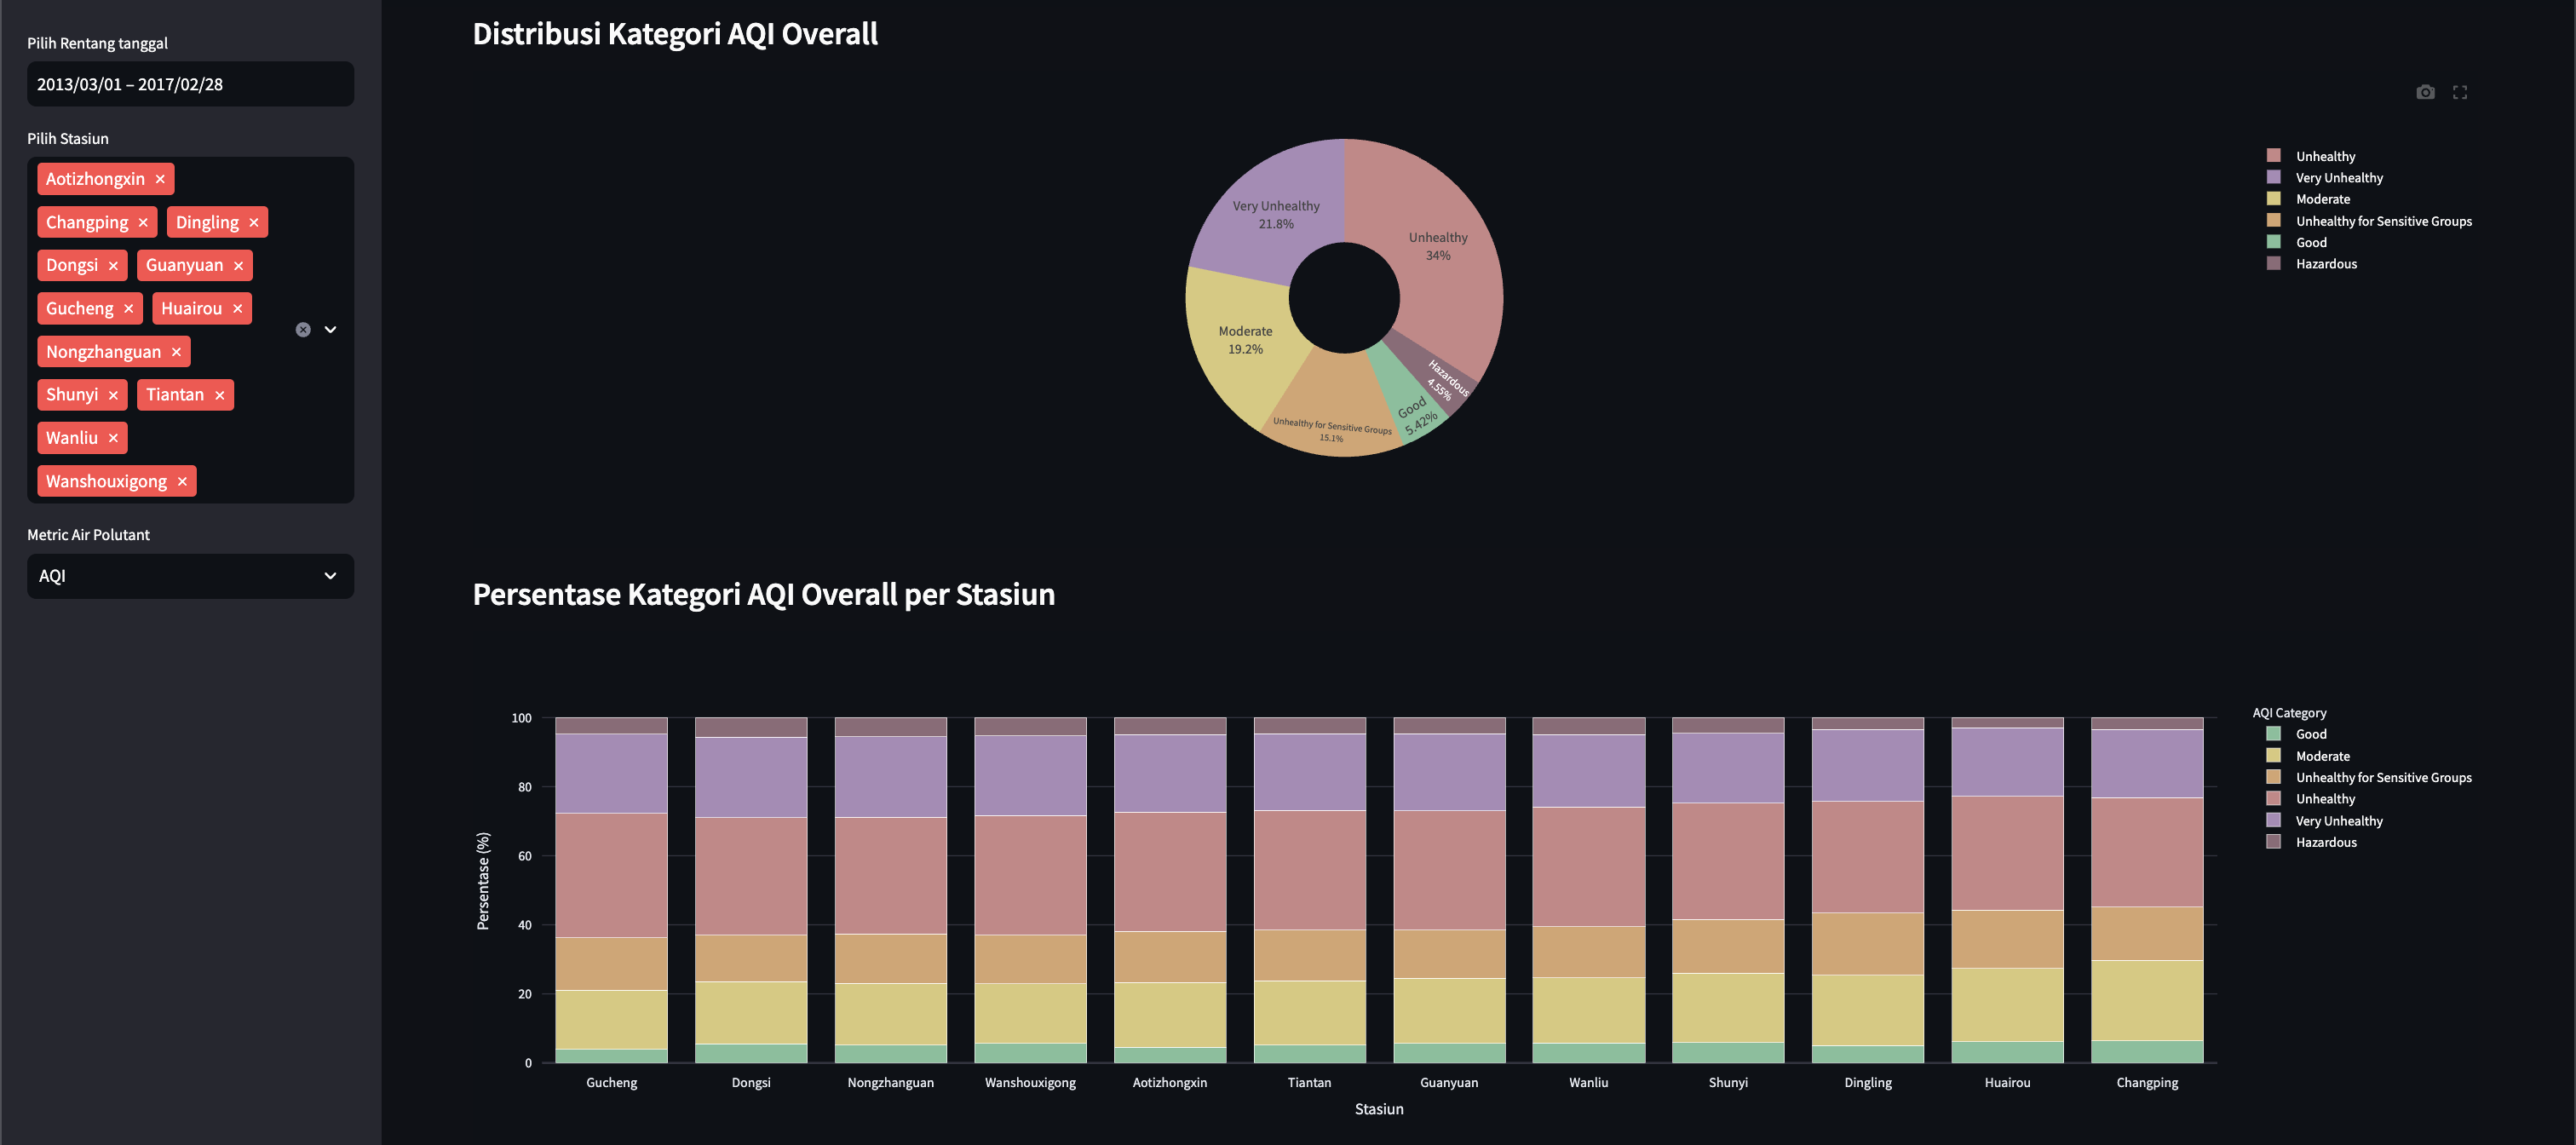
Task: Remove Huairou from station selection
Action: pos(238,308)
